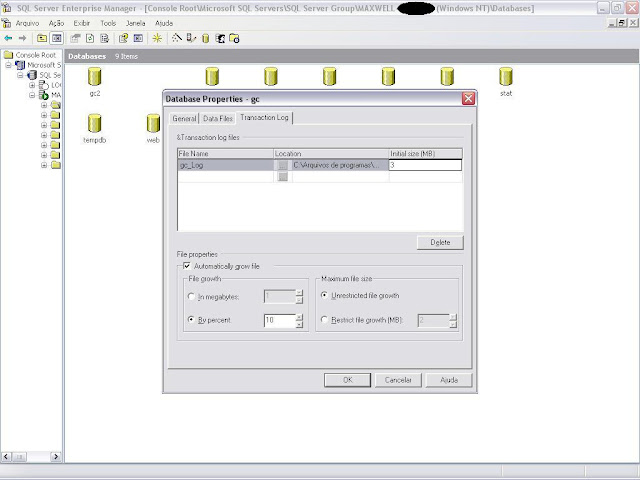The width and height of the screenshot is (640, 480).
Task: Click the Refresh toolbar icon
Action: pyautogui.click(x=90, y=38)
